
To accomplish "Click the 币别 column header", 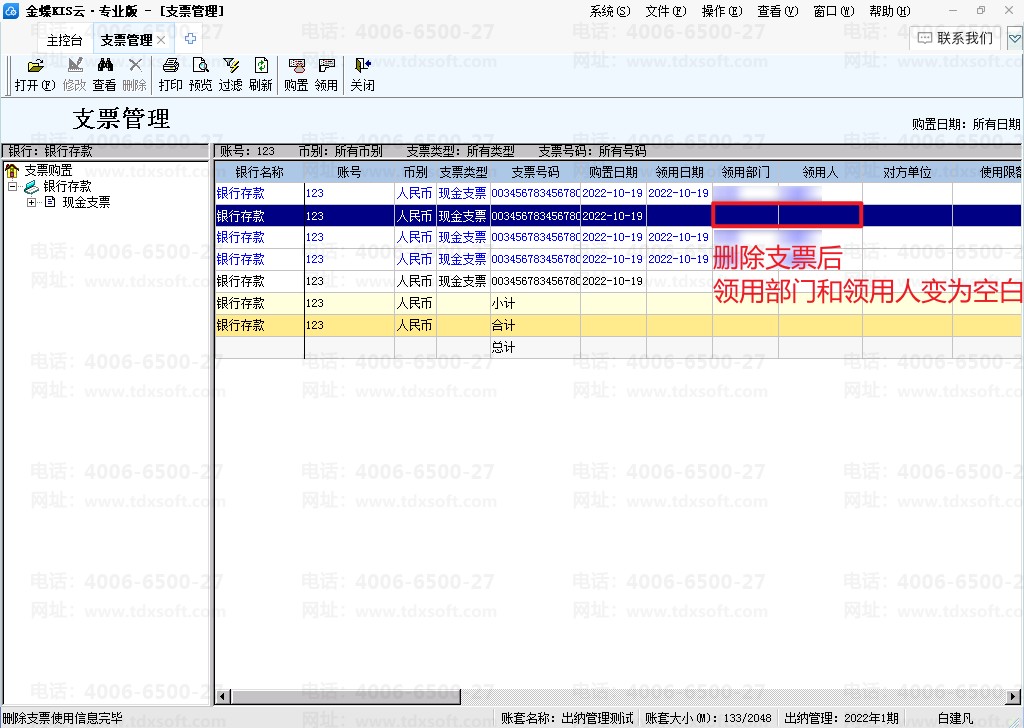I will [415, 172].
